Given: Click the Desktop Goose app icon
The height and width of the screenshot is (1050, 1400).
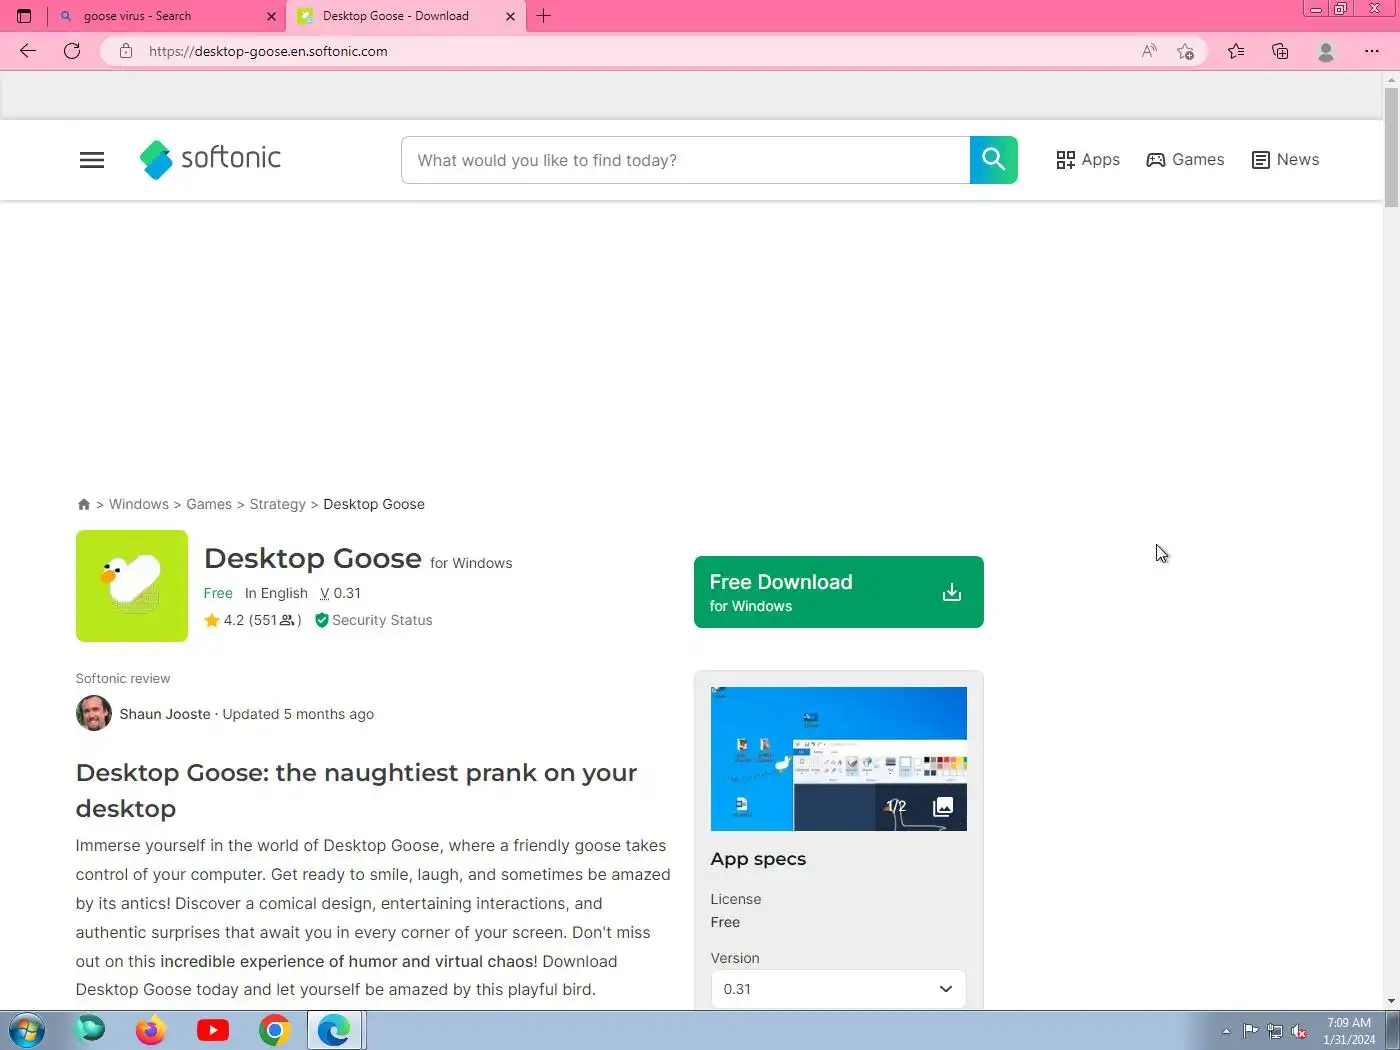Looking at the screenshot, I should tap(132, 586).
